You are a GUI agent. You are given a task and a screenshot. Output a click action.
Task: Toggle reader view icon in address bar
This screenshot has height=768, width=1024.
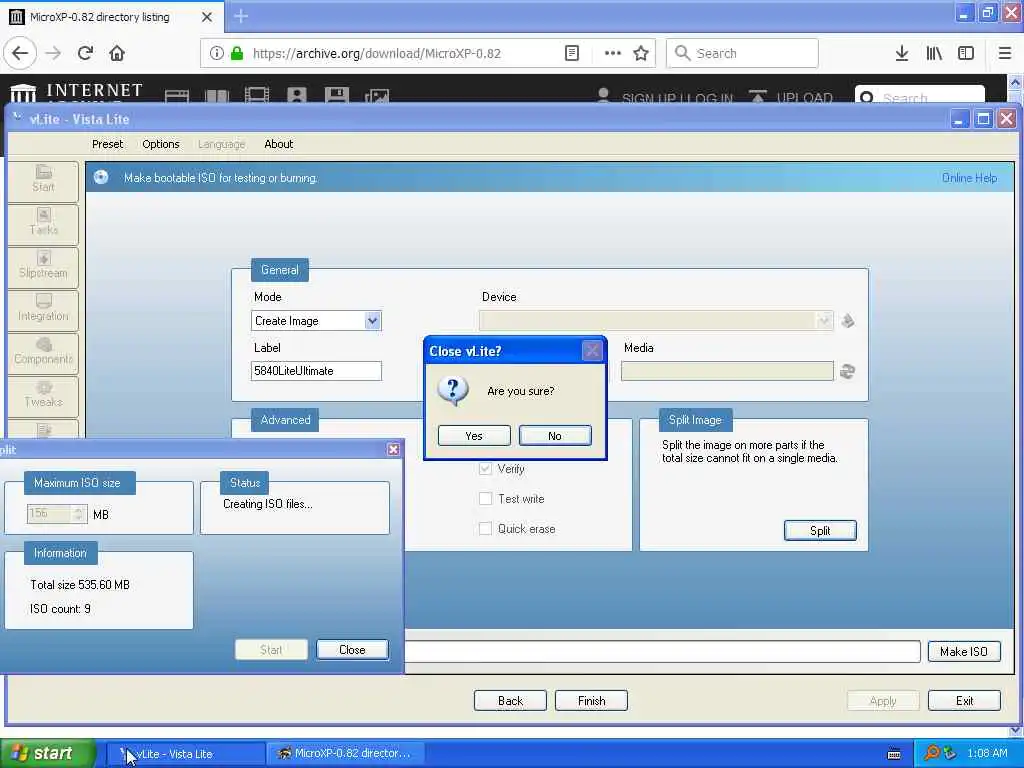[572, 53]
